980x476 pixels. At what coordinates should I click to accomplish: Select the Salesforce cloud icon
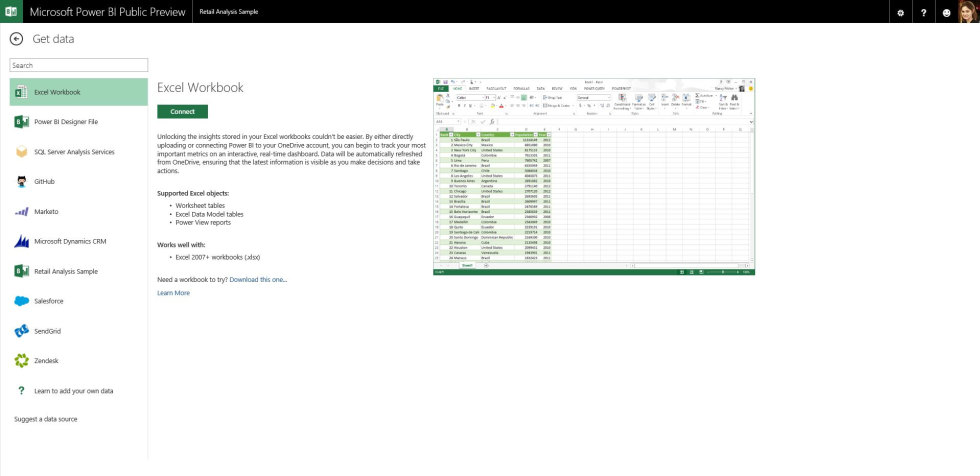[22, 301]
